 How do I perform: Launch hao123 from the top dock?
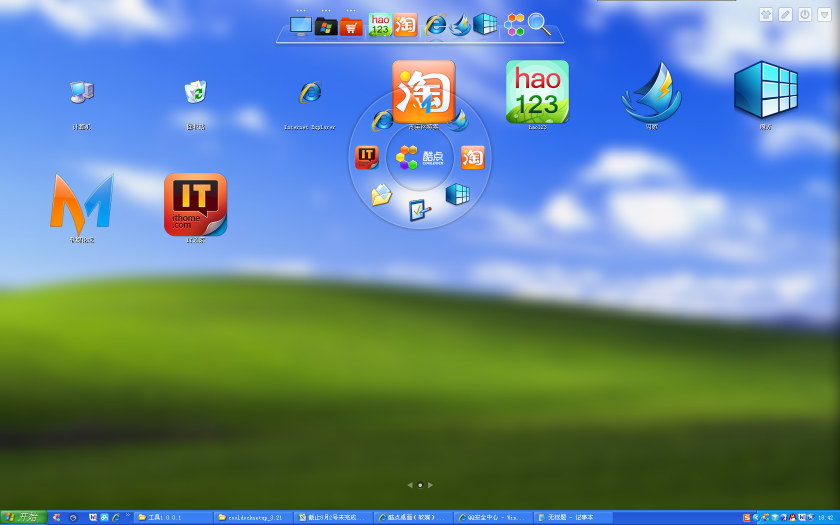pos(380,25)
